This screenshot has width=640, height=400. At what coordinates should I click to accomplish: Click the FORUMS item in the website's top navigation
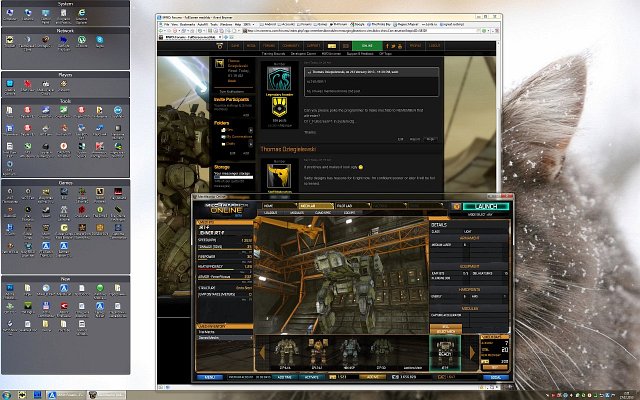point(269,46)
